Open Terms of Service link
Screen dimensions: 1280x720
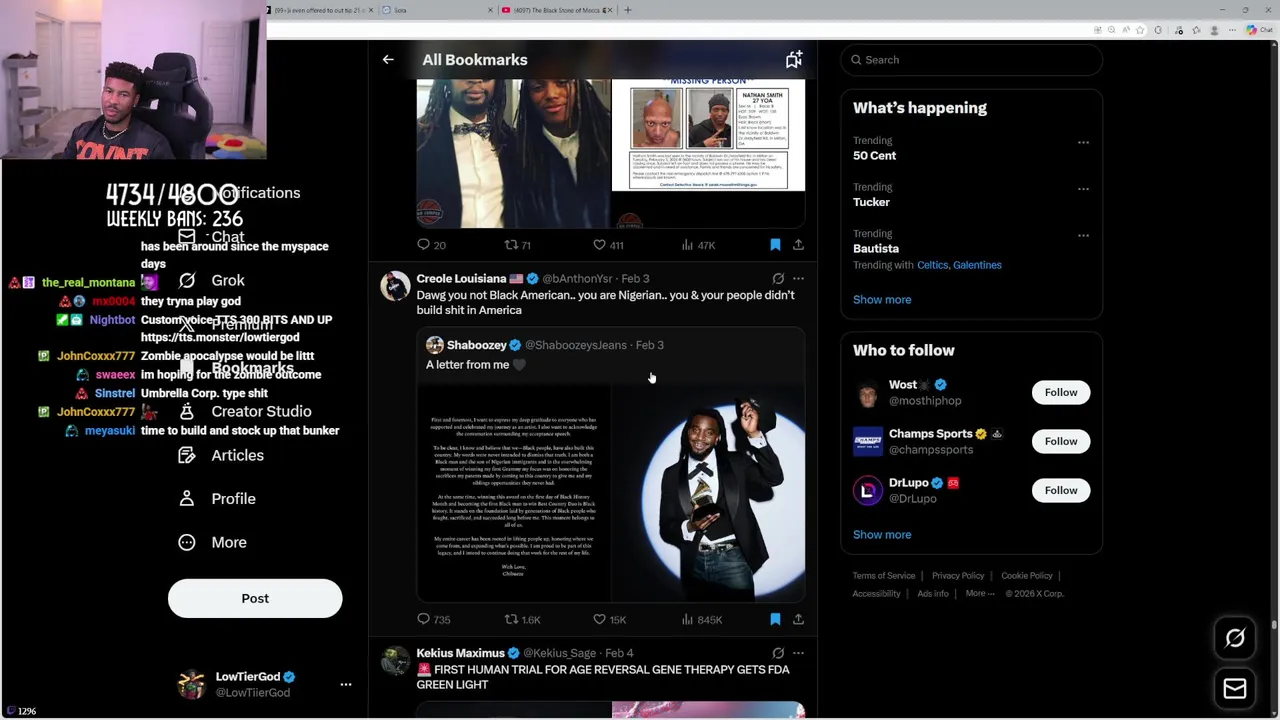[x=884, y=576]
